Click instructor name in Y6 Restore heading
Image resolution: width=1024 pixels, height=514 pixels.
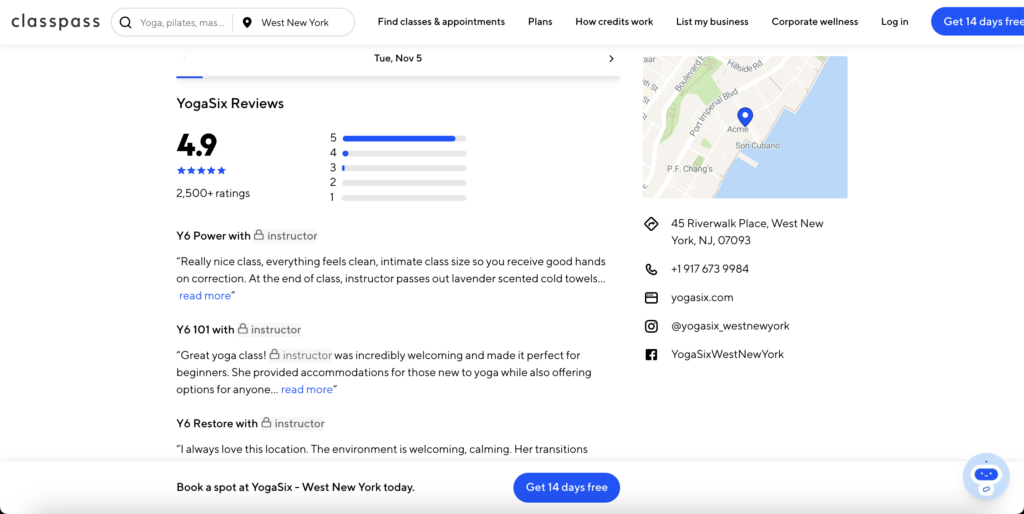300,424
